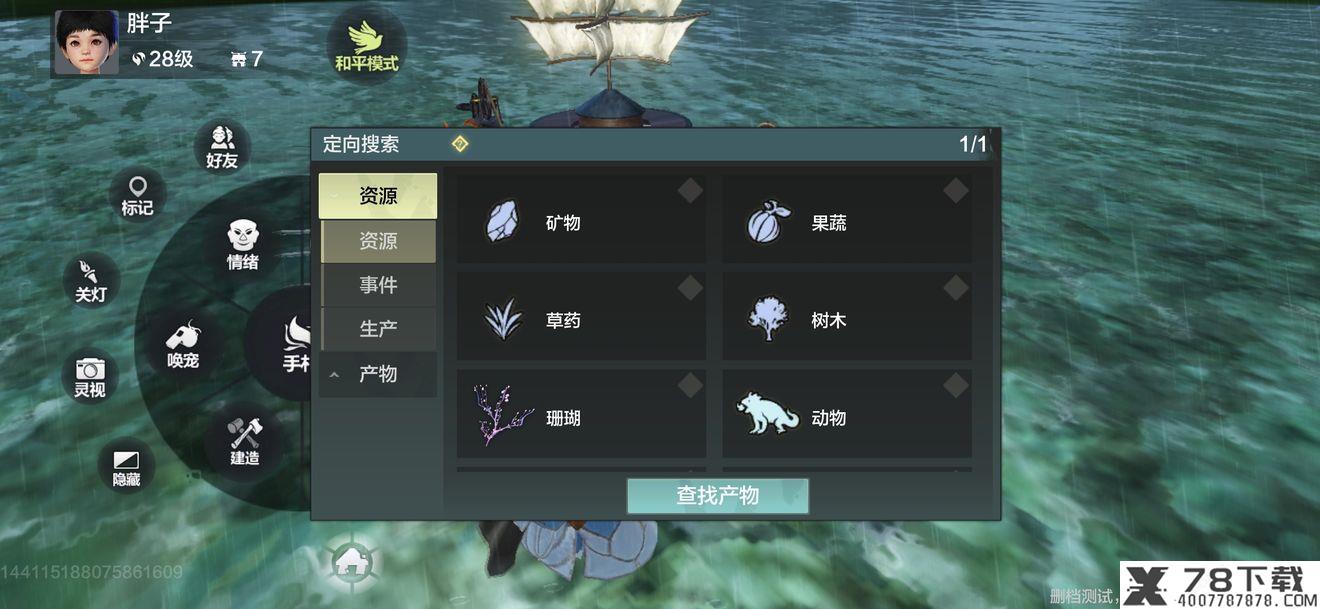
Task: Expand the 产物 category in sidebar
Action: [378, 374]
